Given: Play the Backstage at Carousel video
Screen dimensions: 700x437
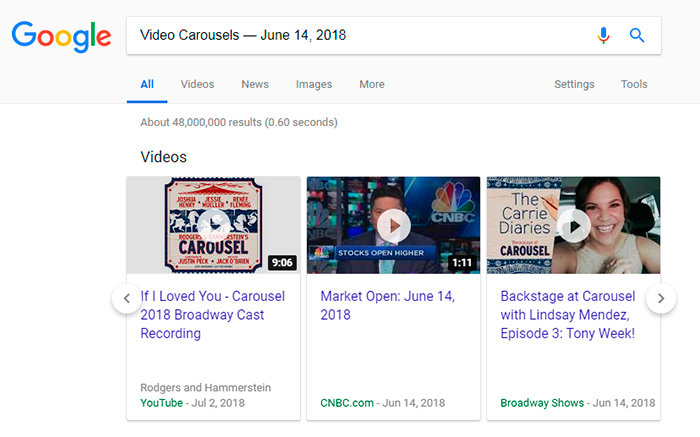Looking at the screenshot, I should click(574, 226).
